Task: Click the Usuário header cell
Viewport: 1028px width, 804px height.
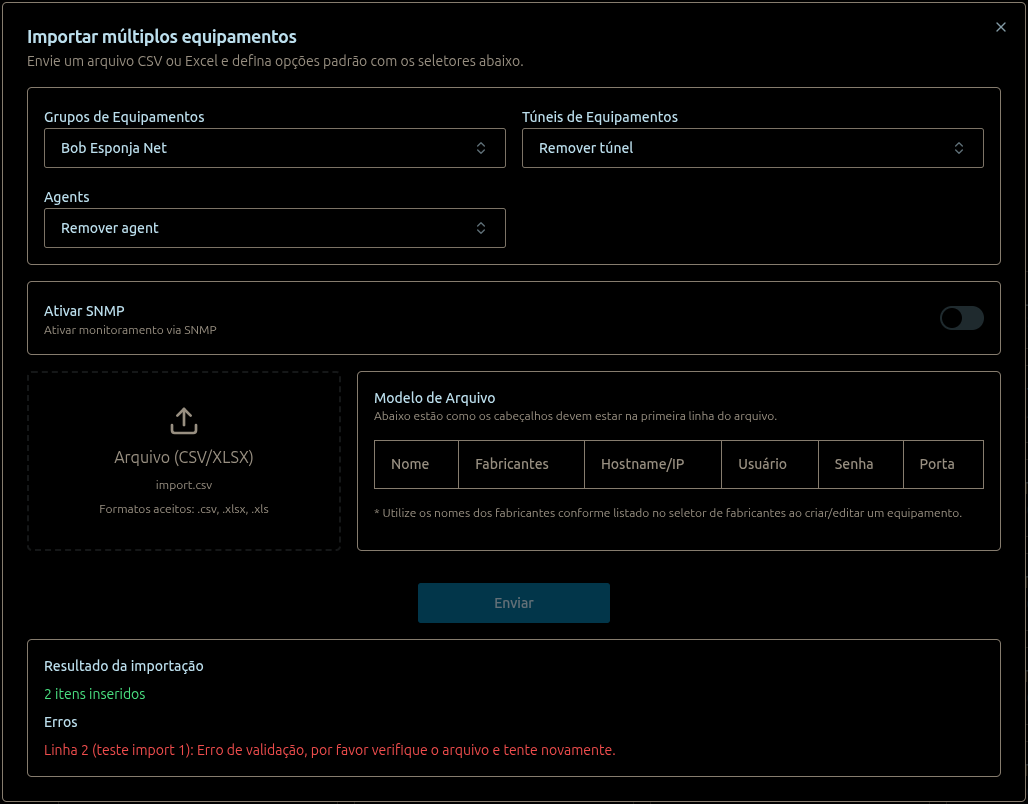Action: [x=762, y=464]
